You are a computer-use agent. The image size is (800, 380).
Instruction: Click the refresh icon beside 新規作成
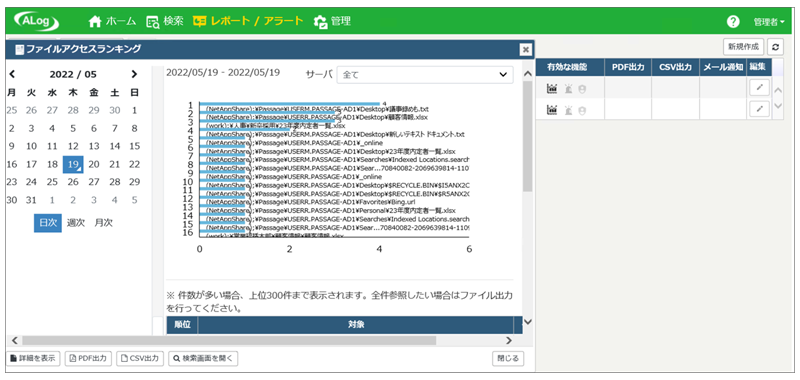[x=776, y=46]
